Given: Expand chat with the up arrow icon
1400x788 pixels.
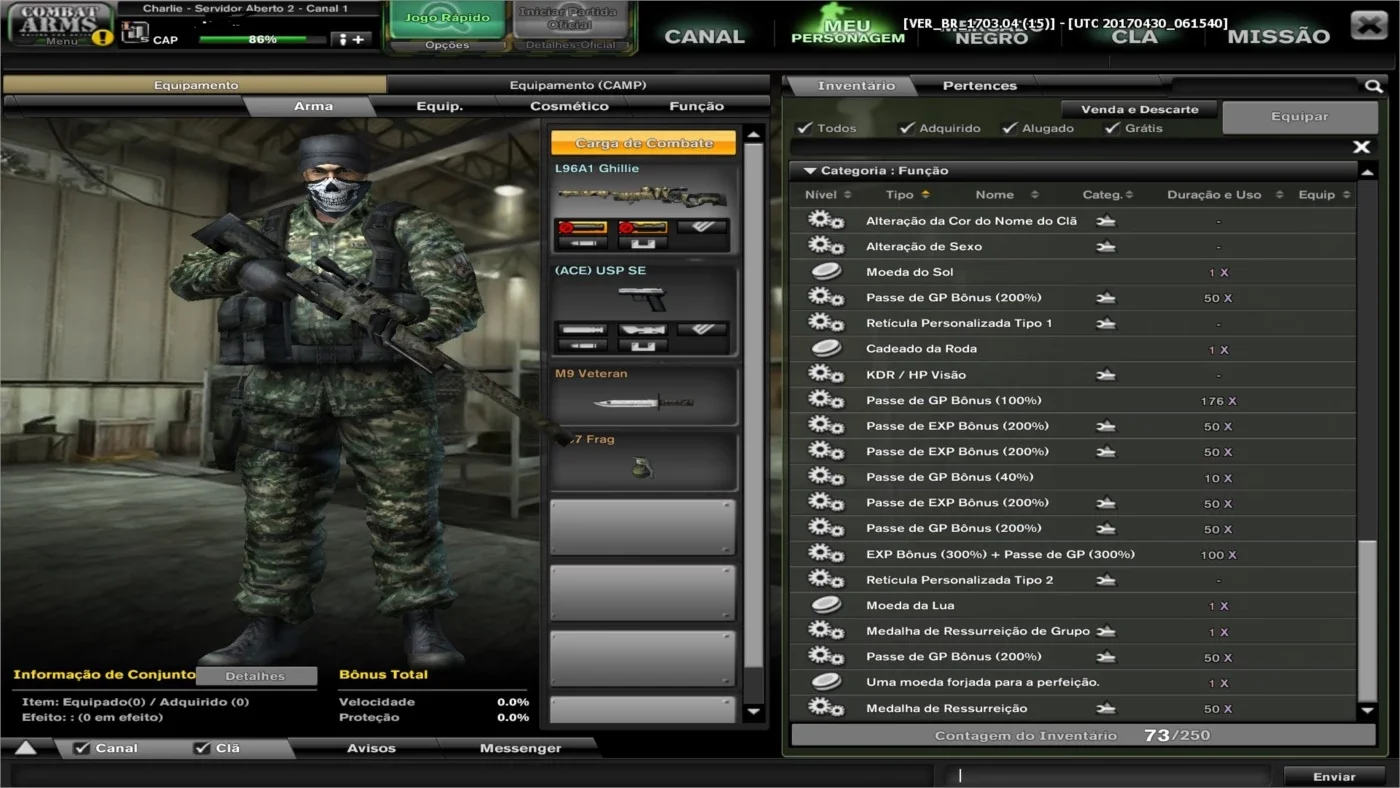Looking at the screenshot, I should pyautogui.click(x=25, y=748).
